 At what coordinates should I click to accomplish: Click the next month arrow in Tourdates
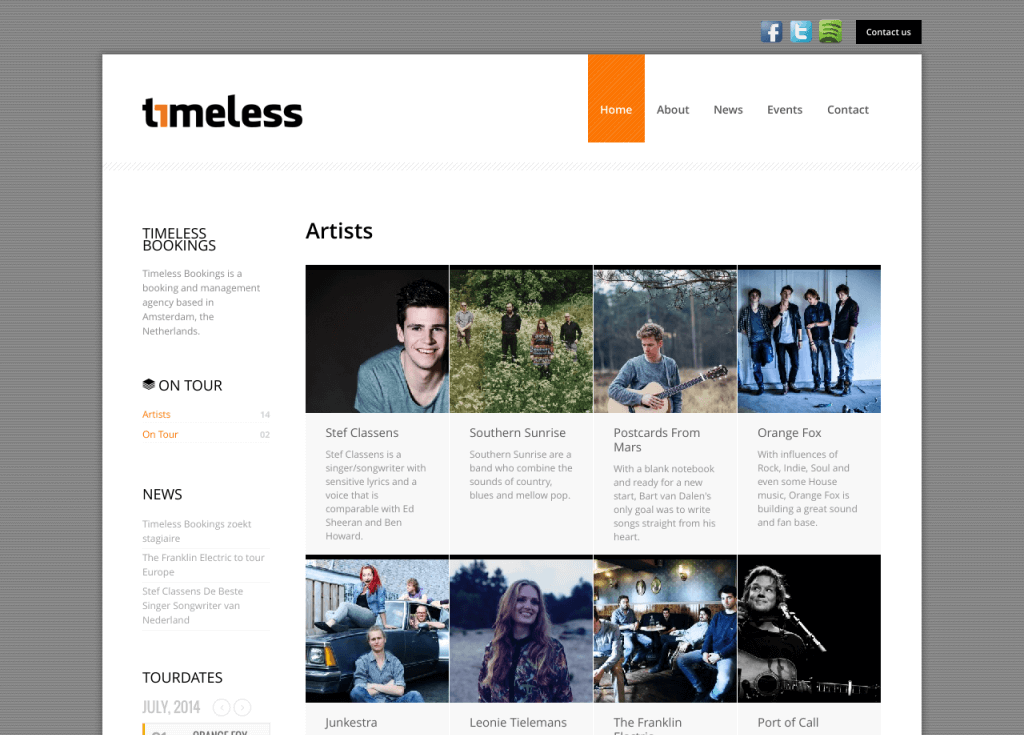[242, 708]
